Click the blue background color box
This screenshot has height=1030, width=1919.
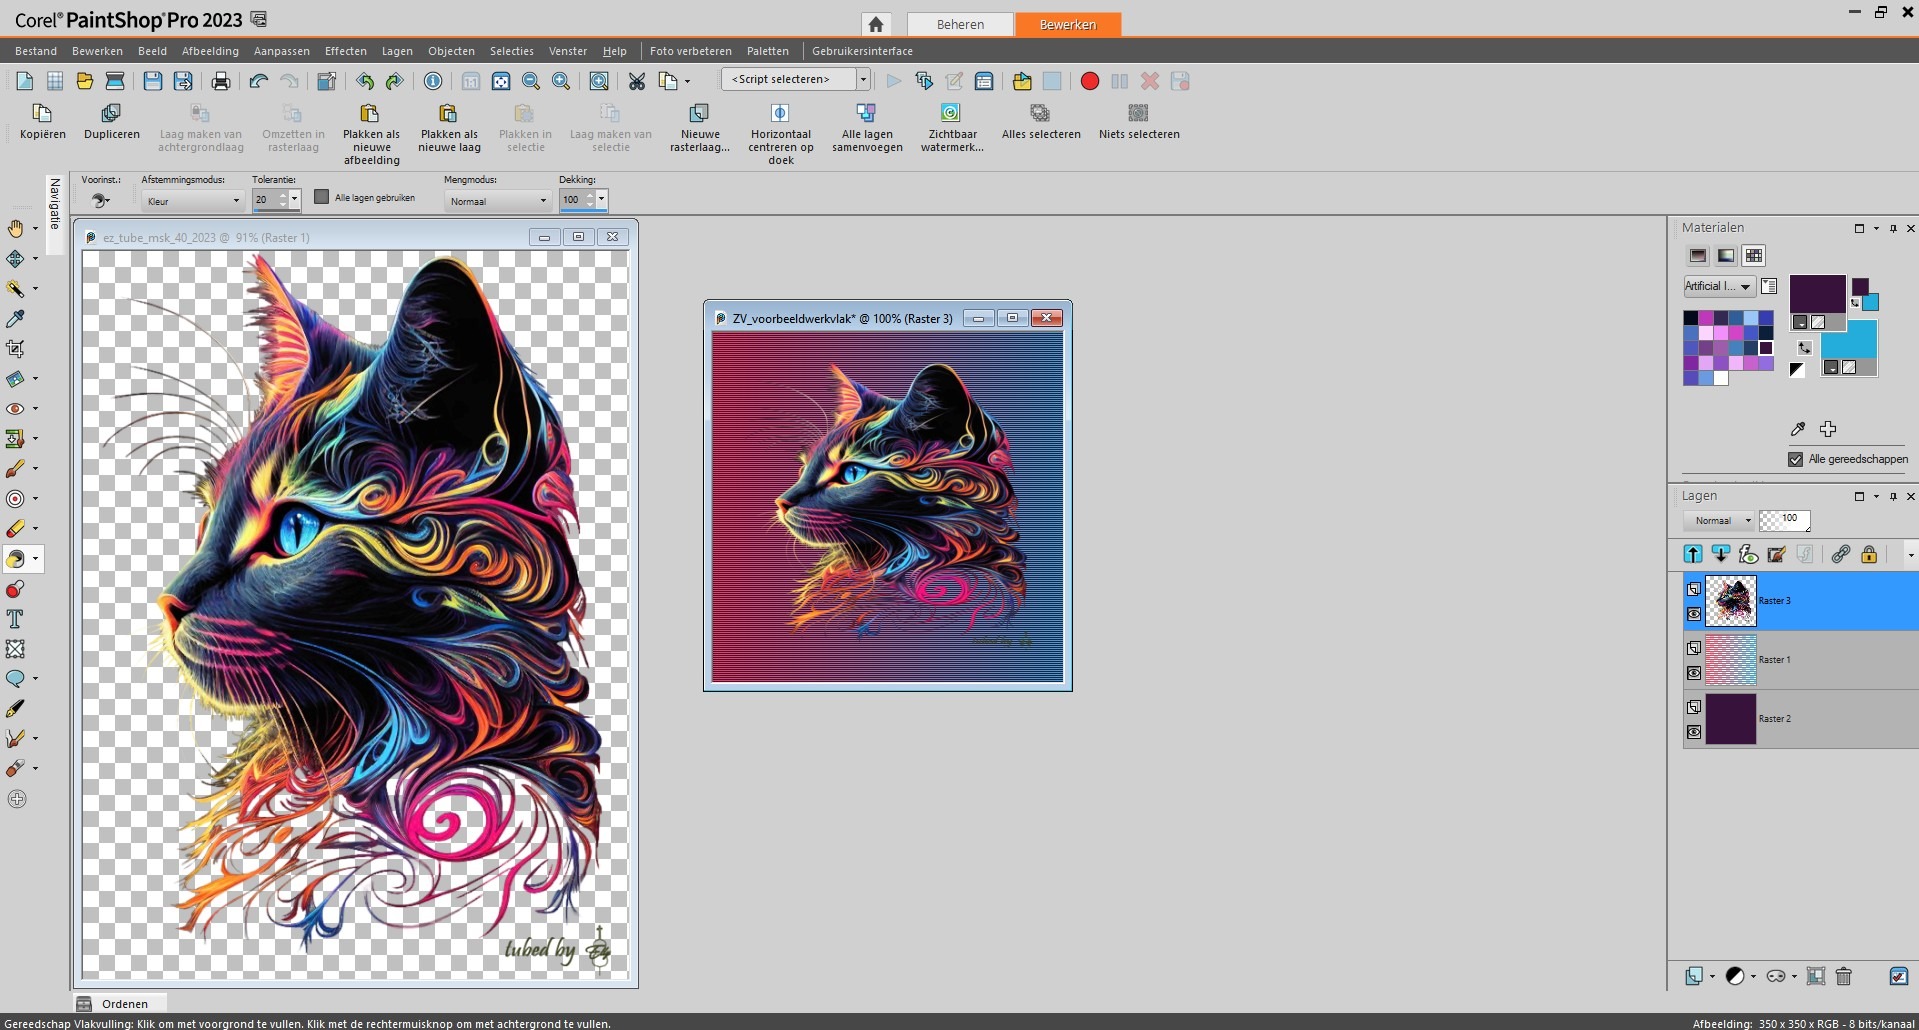pyautogui.click(x=1848, y=339)
